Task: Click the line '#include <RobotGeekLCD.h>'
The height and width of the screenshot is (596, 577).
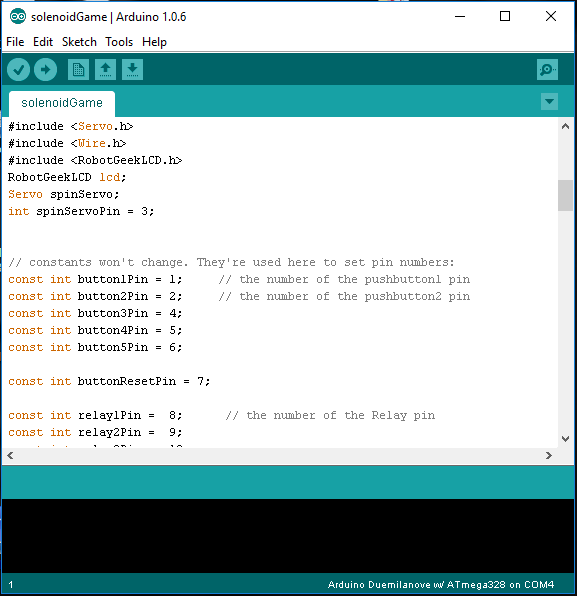Action: click(x=95, y=160)
